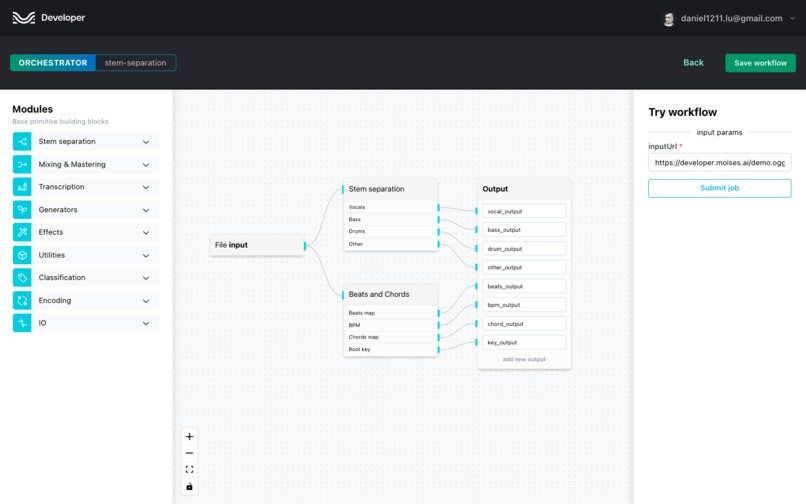Zoom out the canvas with minus icon
Image resolution: width=806 pixels, height=504 pixels.
189,453
